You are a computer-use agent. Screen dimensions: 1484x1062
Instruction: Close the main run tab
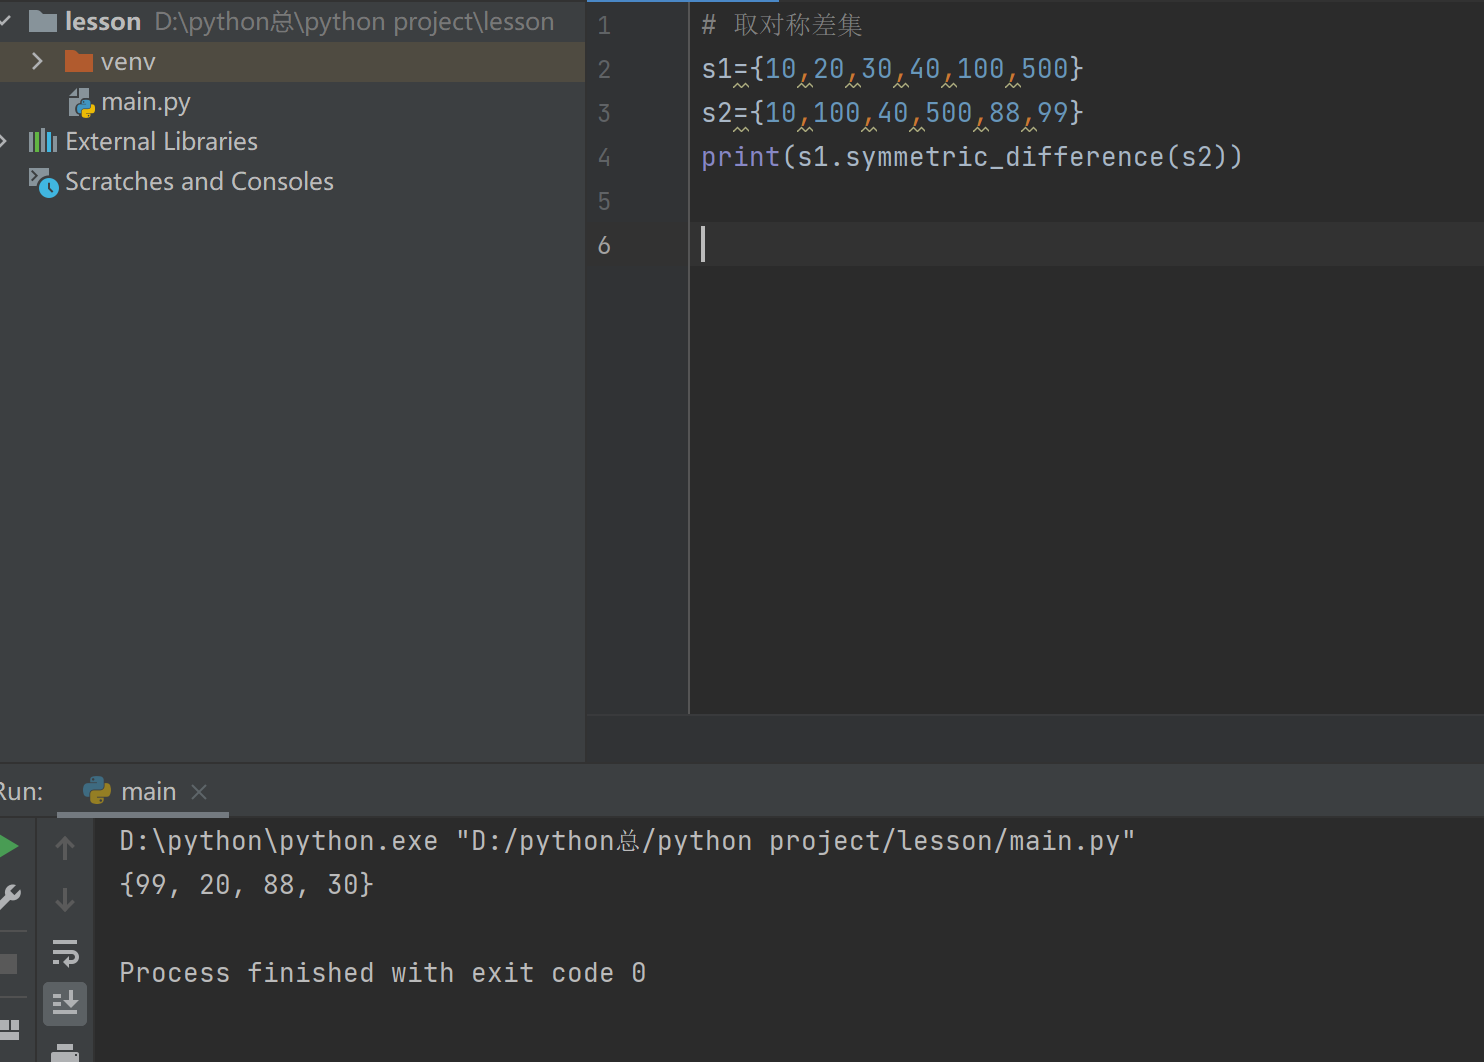(x=199, y=792)
